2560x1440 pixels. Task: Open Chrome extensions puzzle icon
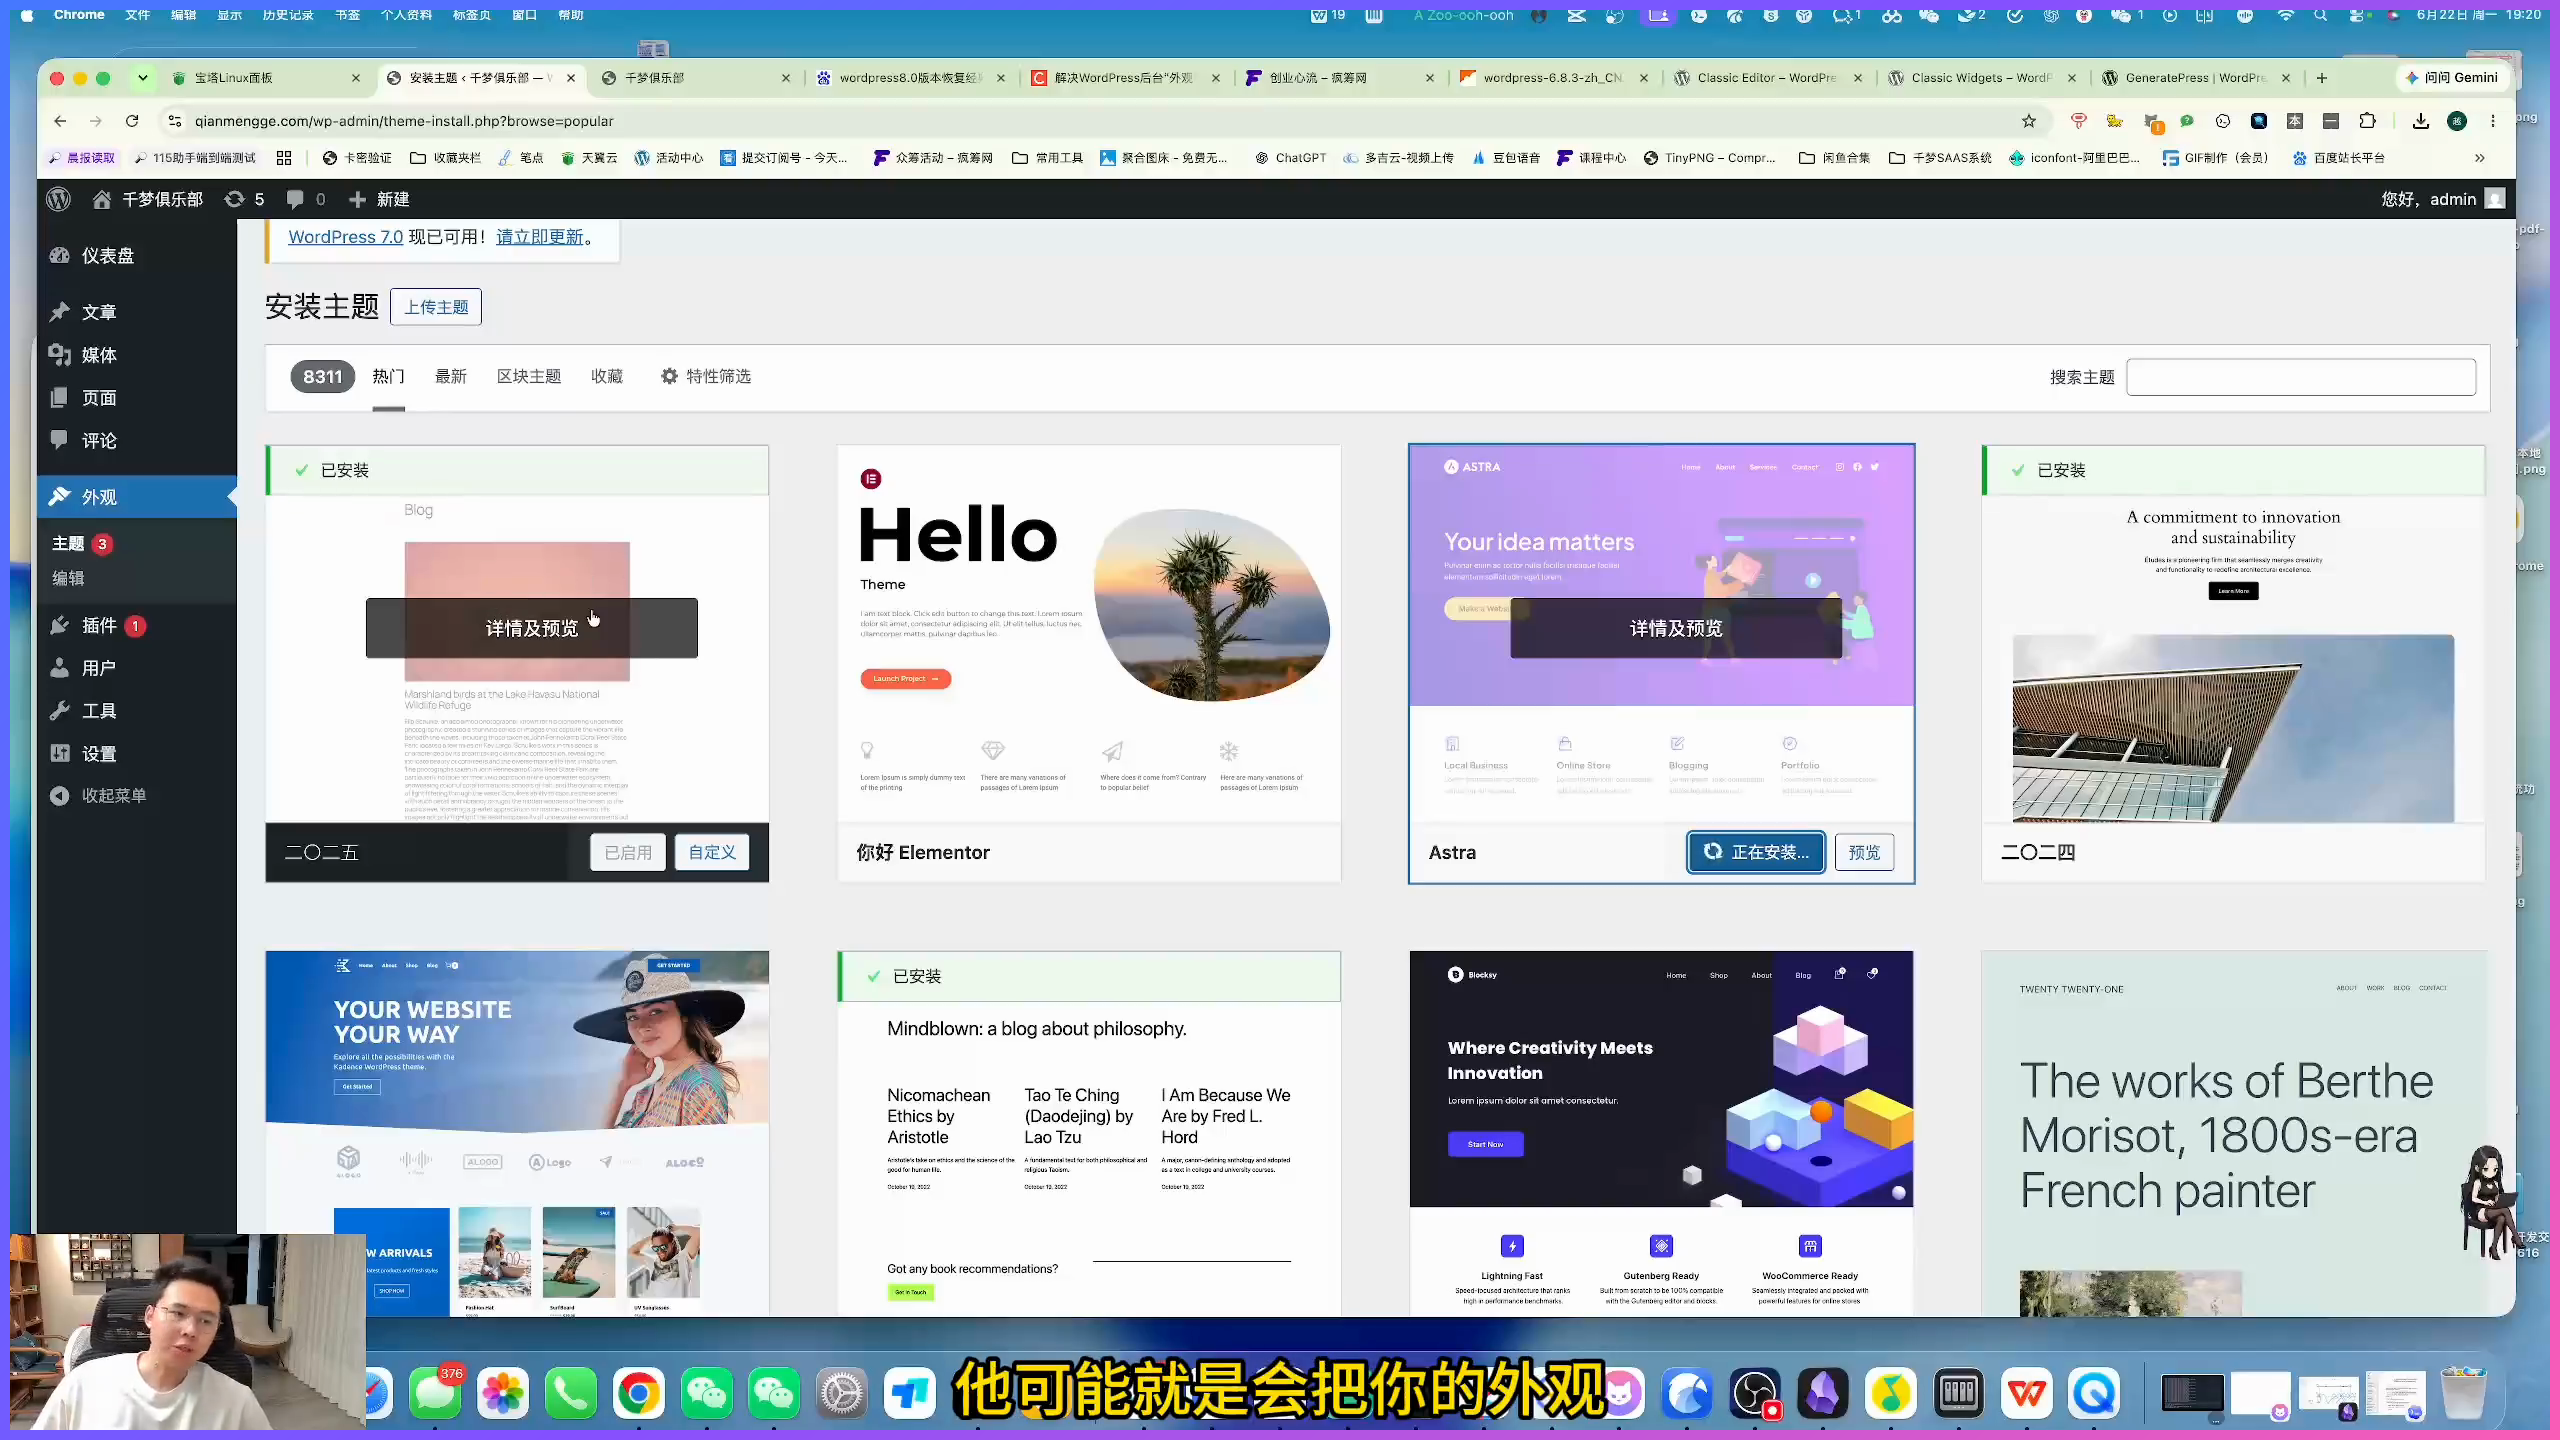[2367, 121]
